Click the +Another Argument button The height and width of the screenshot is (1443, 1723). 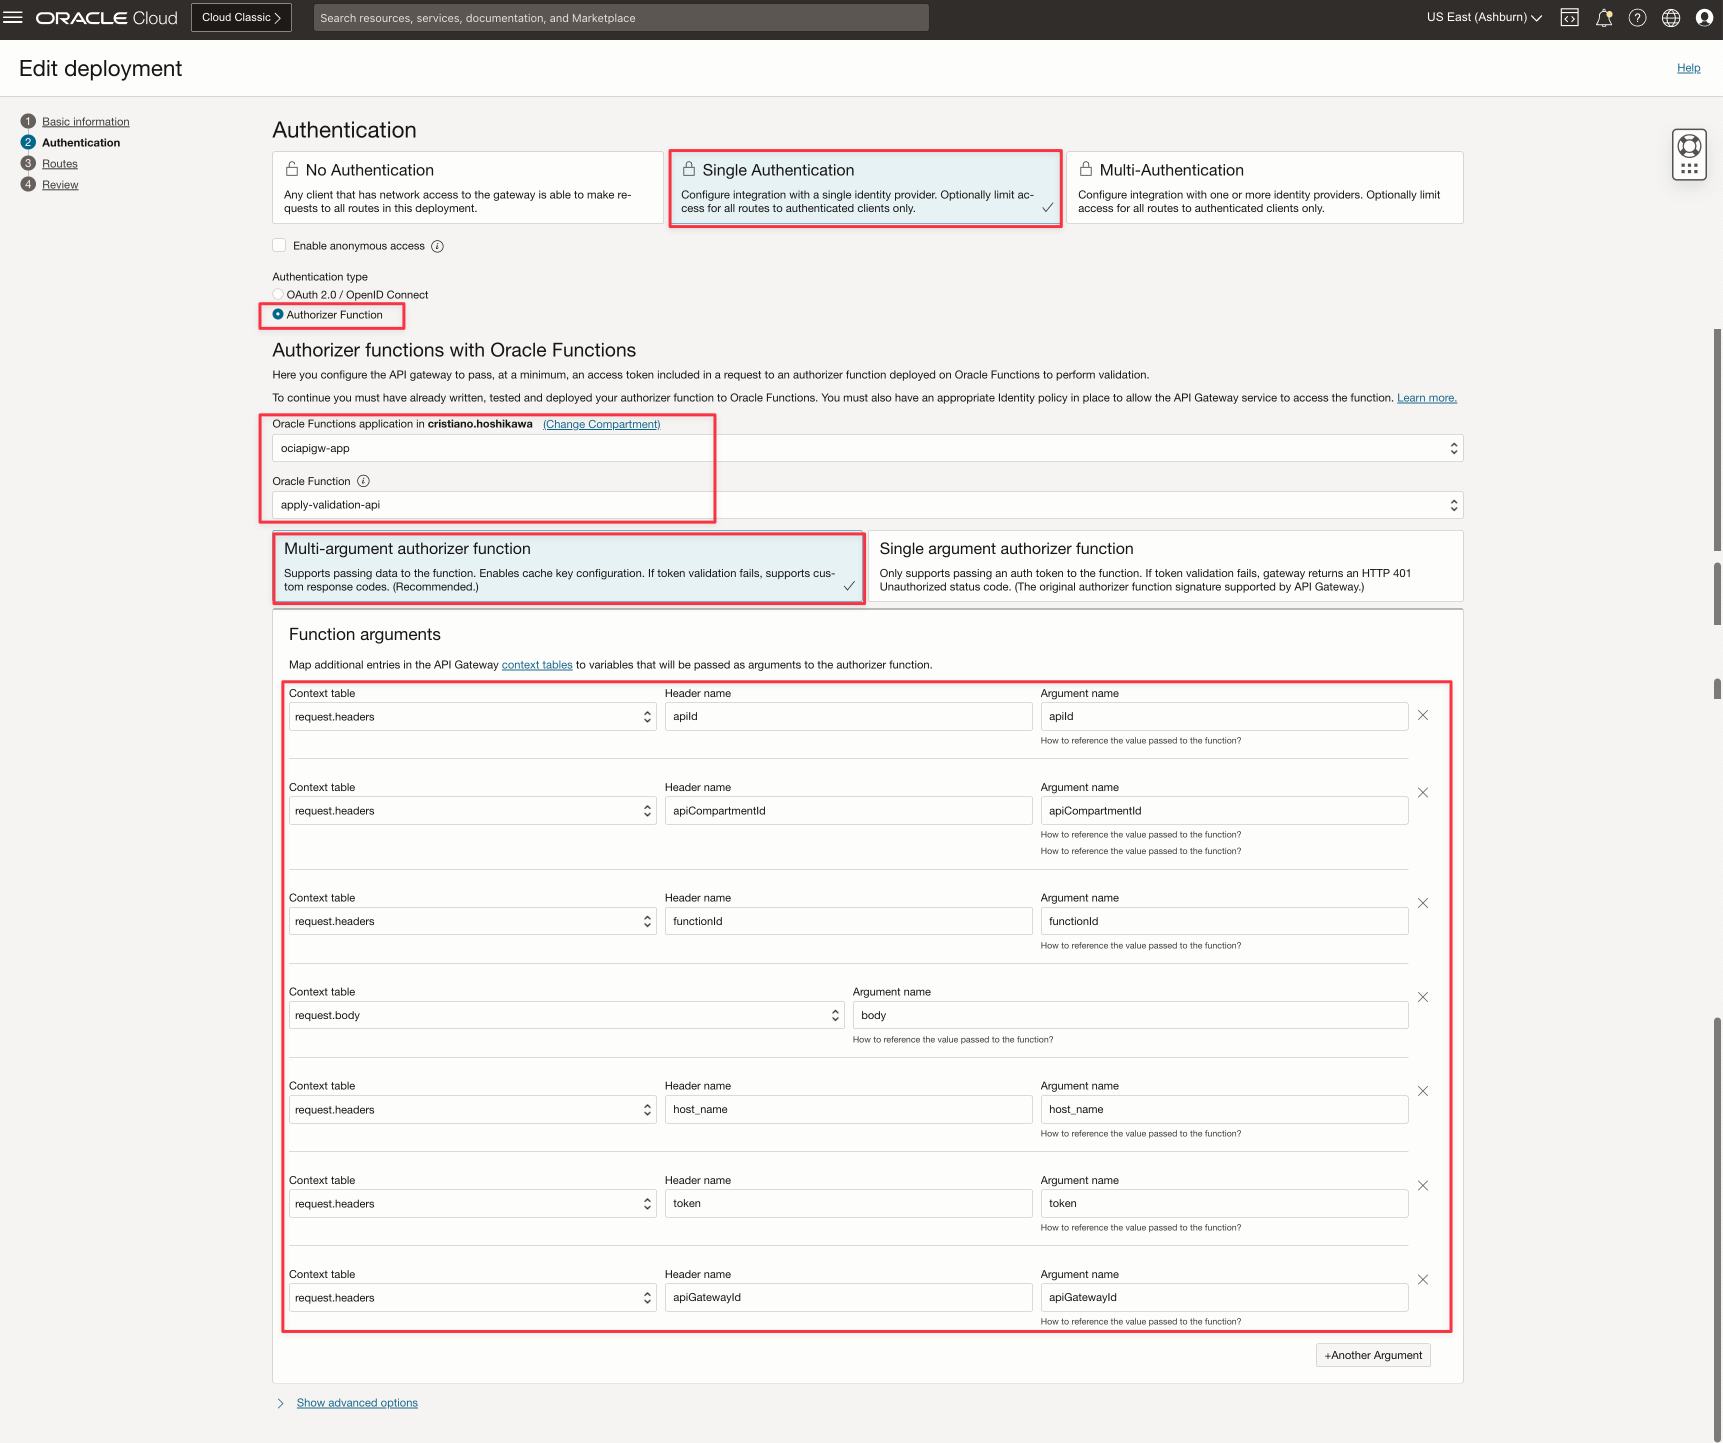click(x=1372, y=1355)
